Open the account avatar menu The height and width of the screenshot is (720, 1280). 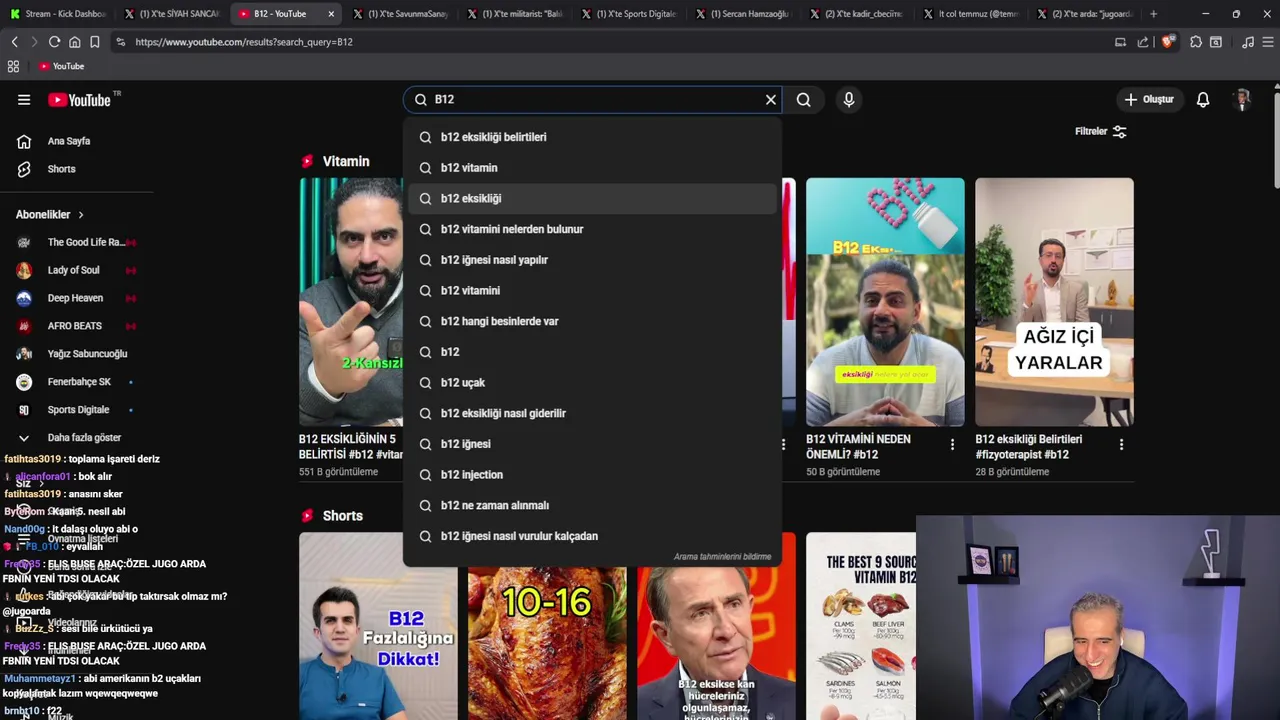point(1243,100)
